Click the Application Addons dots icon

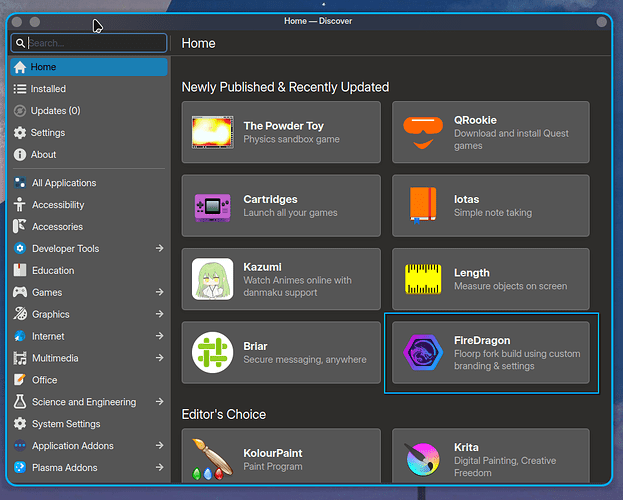click(x=20, y=446)
